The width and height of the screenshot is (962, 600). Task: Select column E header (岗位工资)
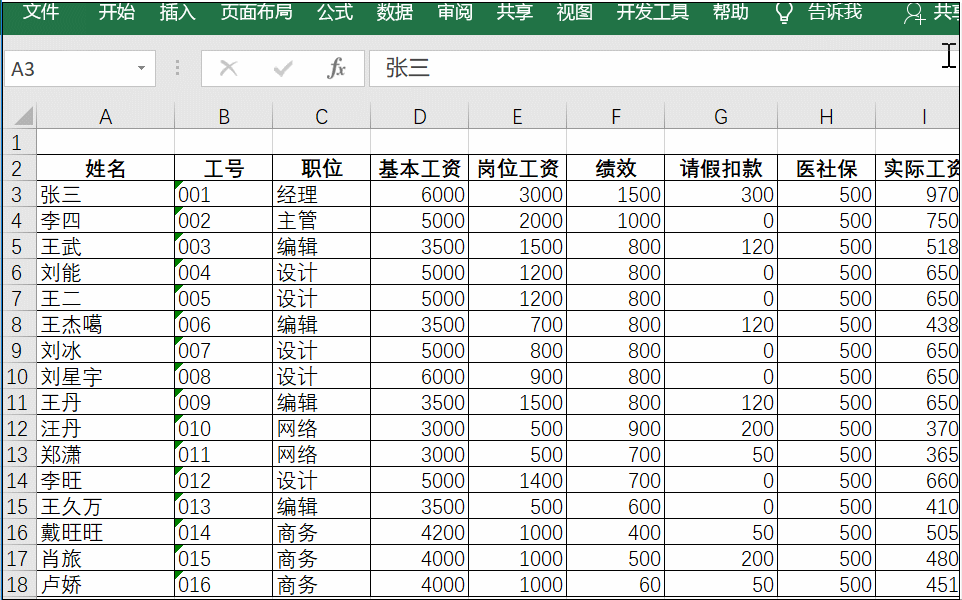[517, 115]
